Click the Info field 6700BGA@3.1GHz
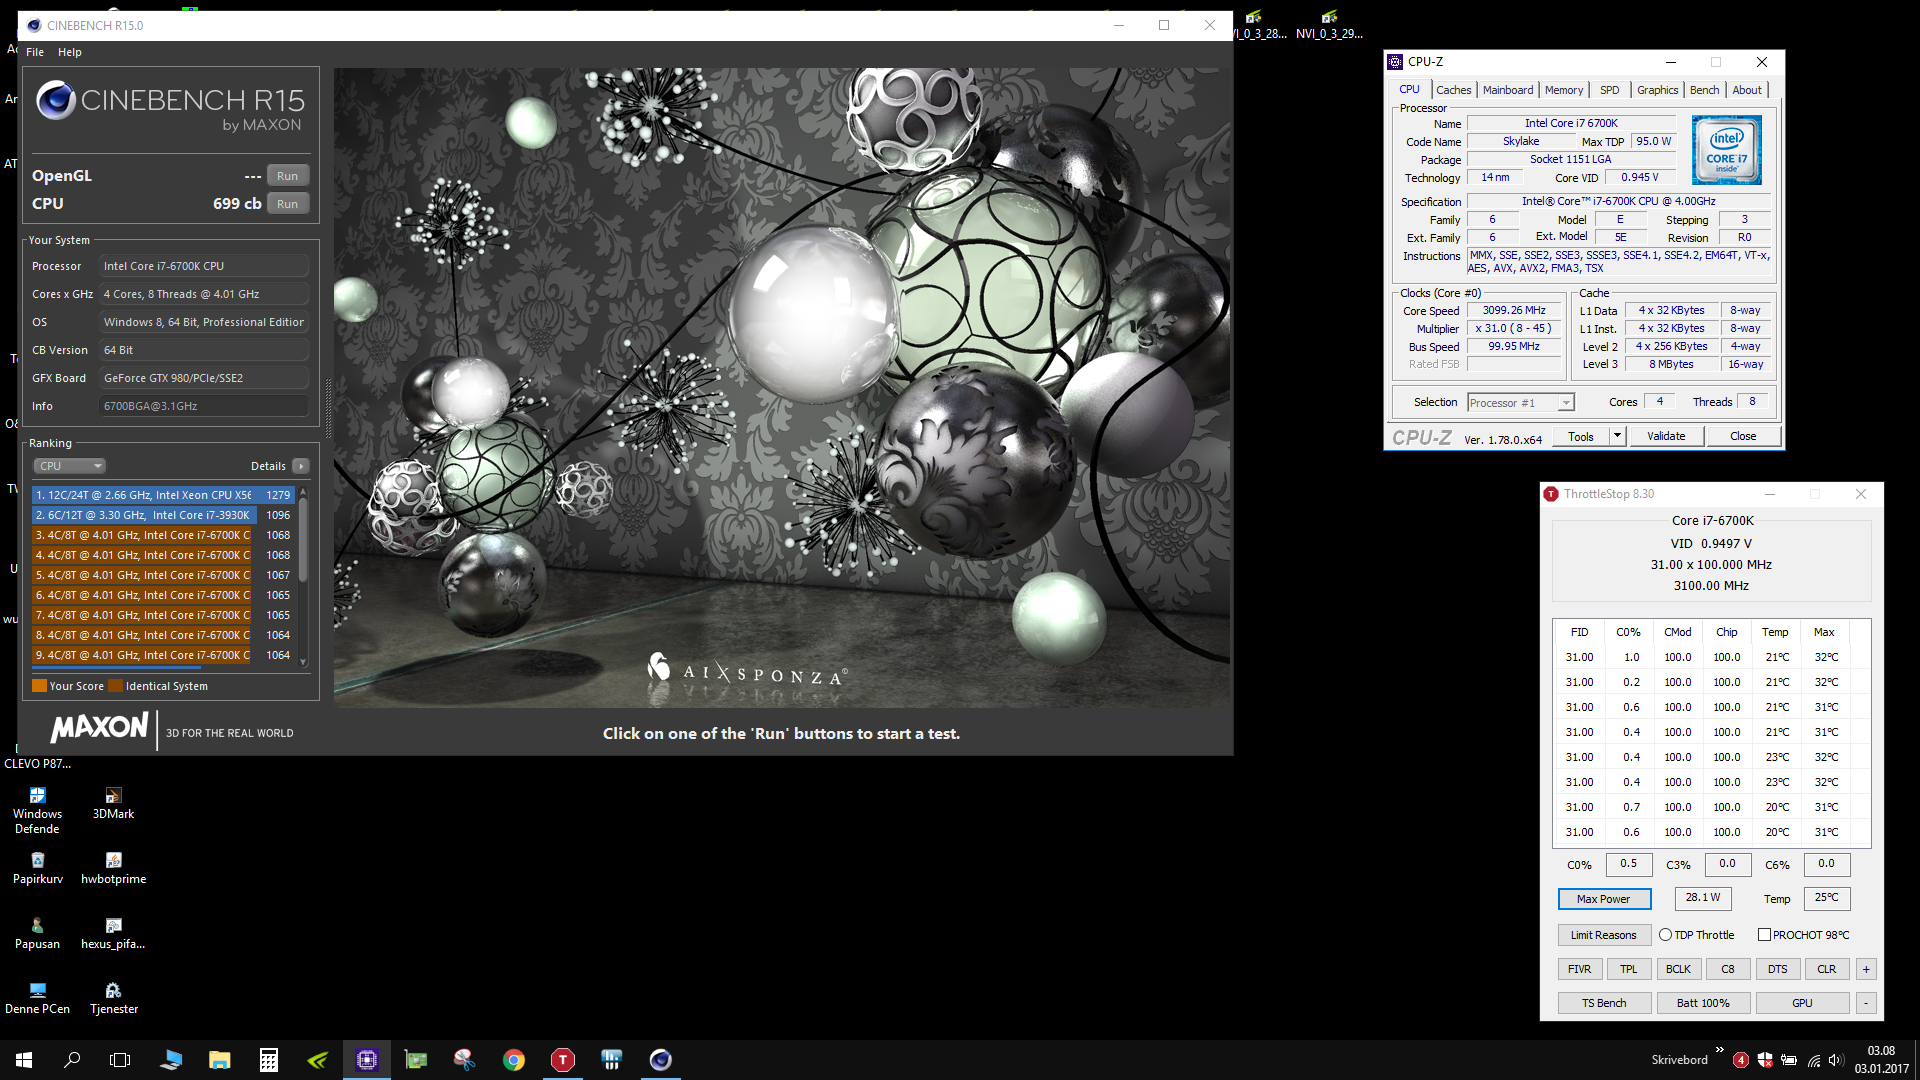This screenshot has width=1920, height=1080. 204,406
